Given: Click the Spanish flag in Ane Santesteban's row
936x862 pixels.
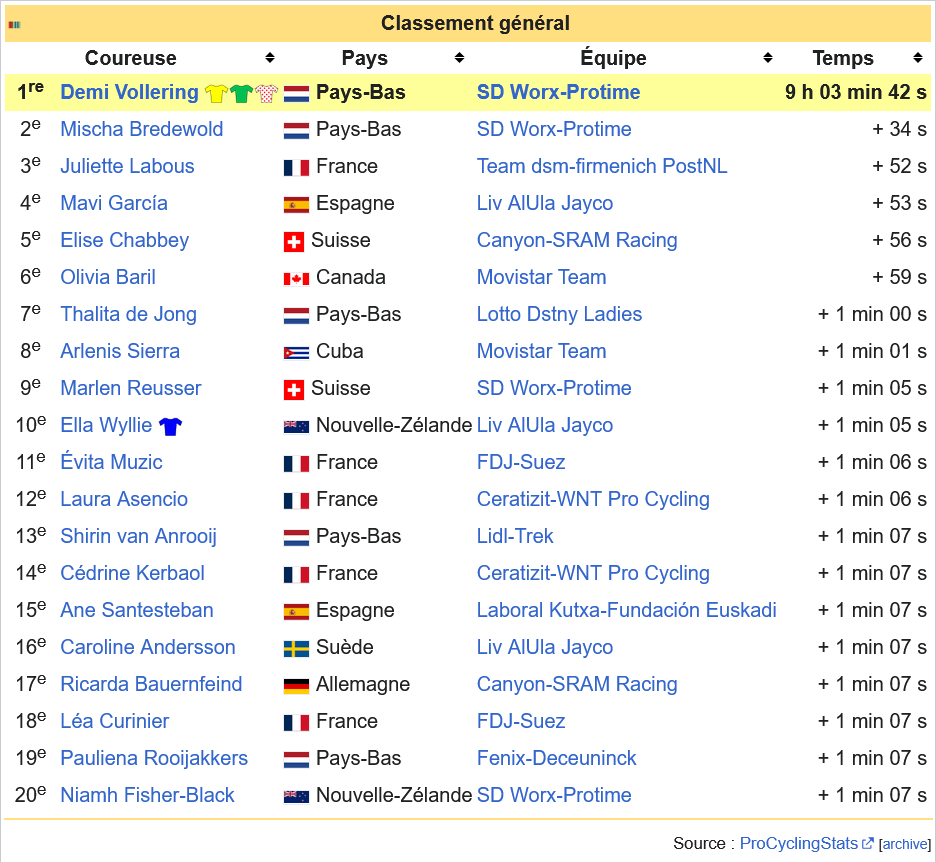Looking at the screenshot, I should pyautogui.click(x=296, y=612).
